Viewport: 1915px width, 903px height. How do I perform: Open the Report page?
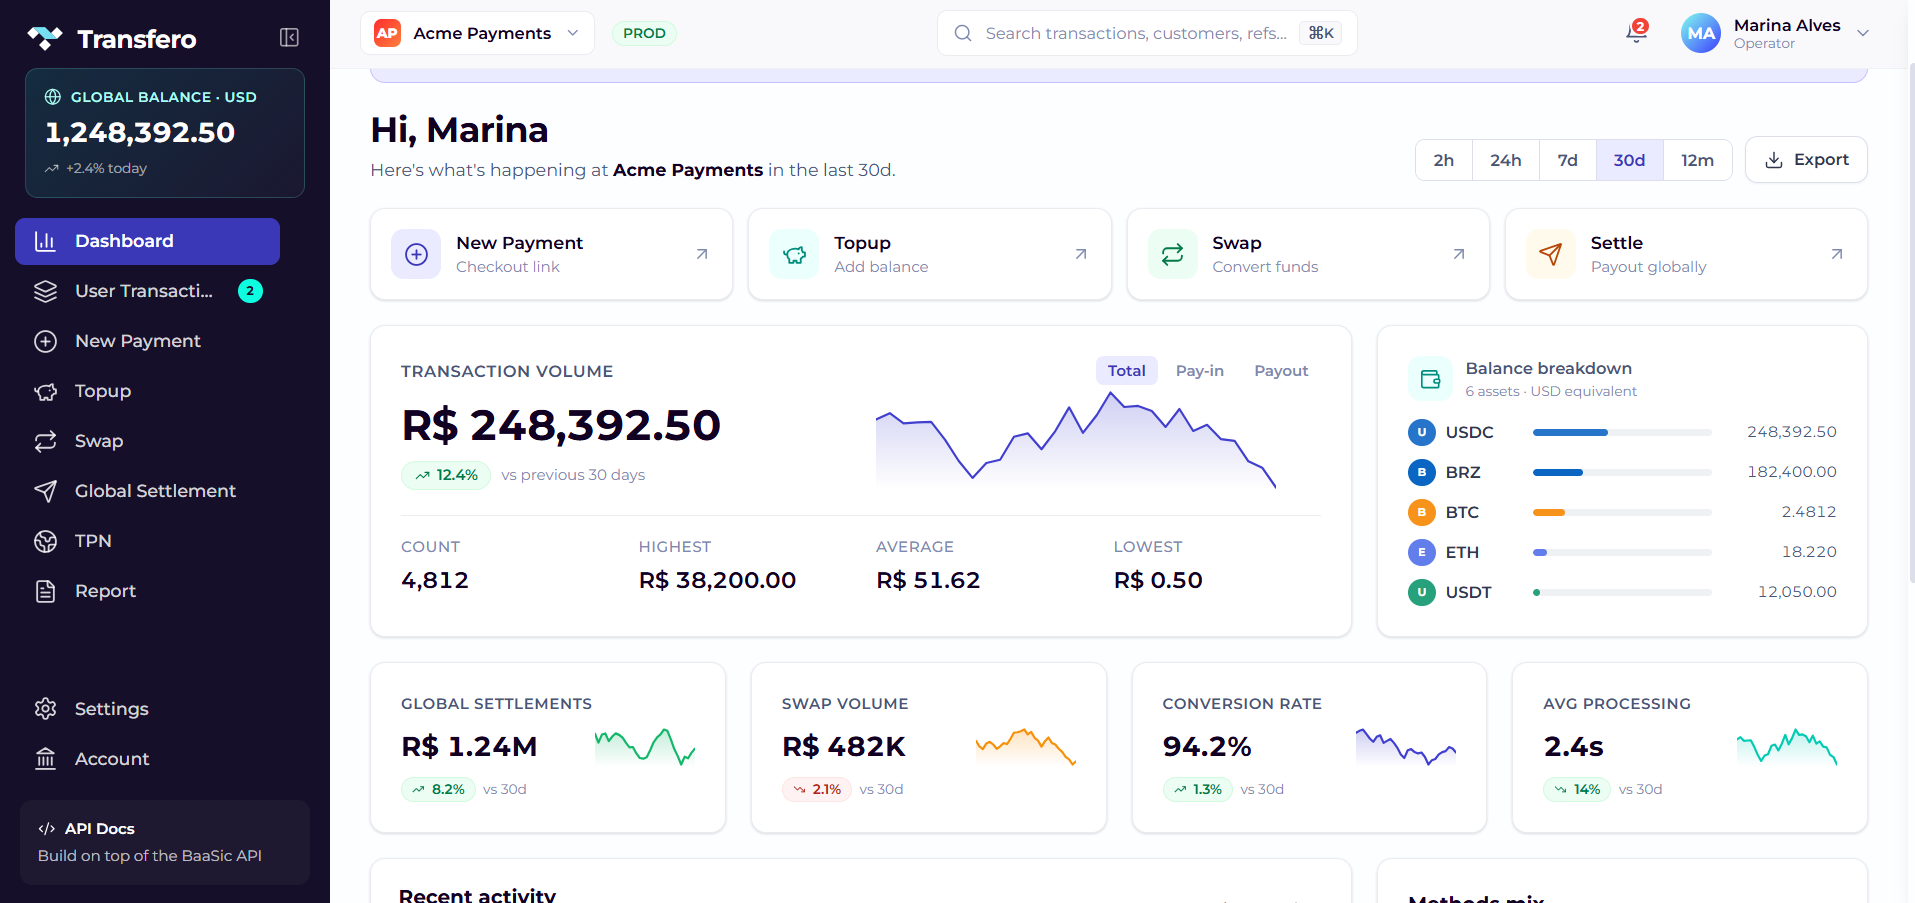click(x=147, y=591)
